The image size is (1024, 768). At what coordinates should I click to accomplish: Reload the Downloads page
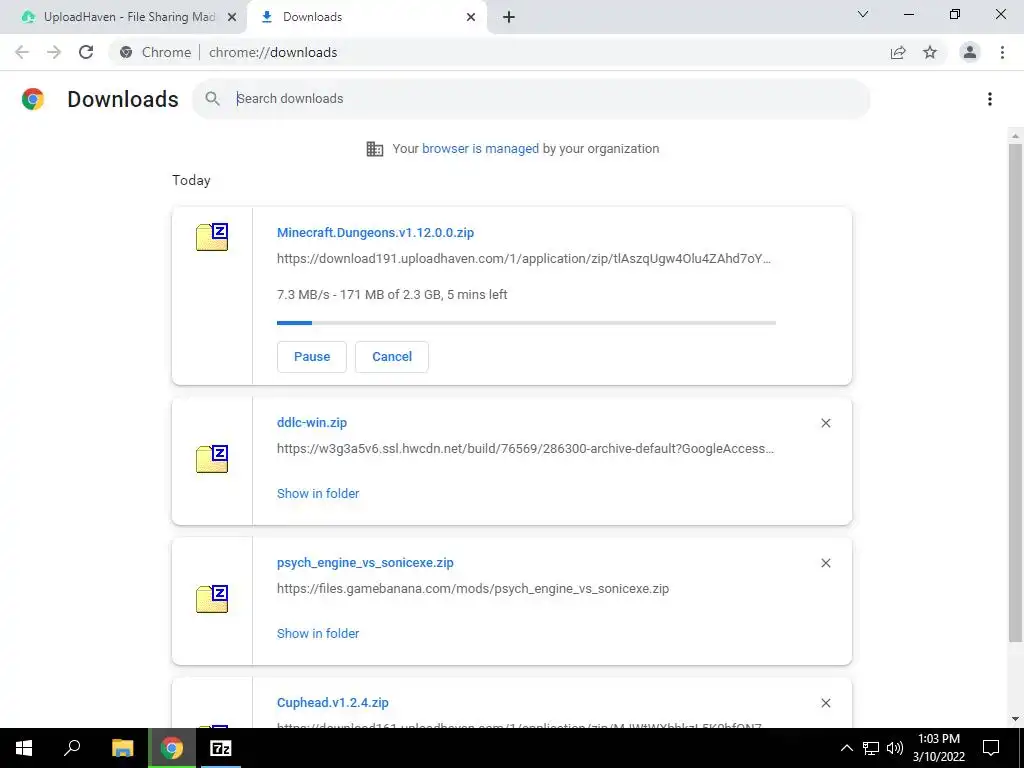[86, 52]
